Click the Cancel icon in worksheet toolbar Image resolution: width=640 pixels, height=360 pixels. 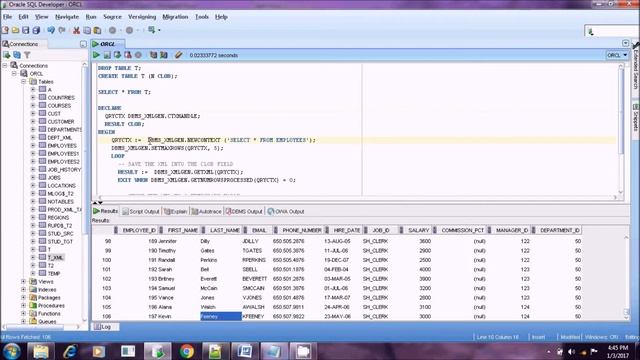coord(138,55)
